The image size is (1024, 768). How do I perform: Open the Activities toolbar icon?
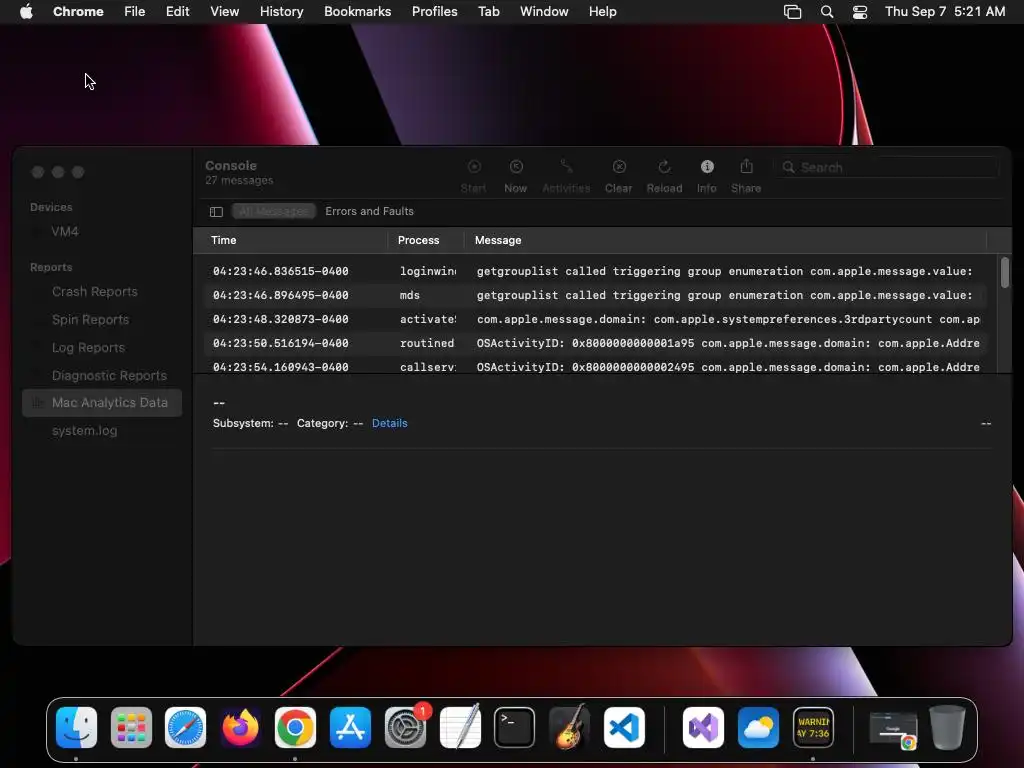coord(566,167)
